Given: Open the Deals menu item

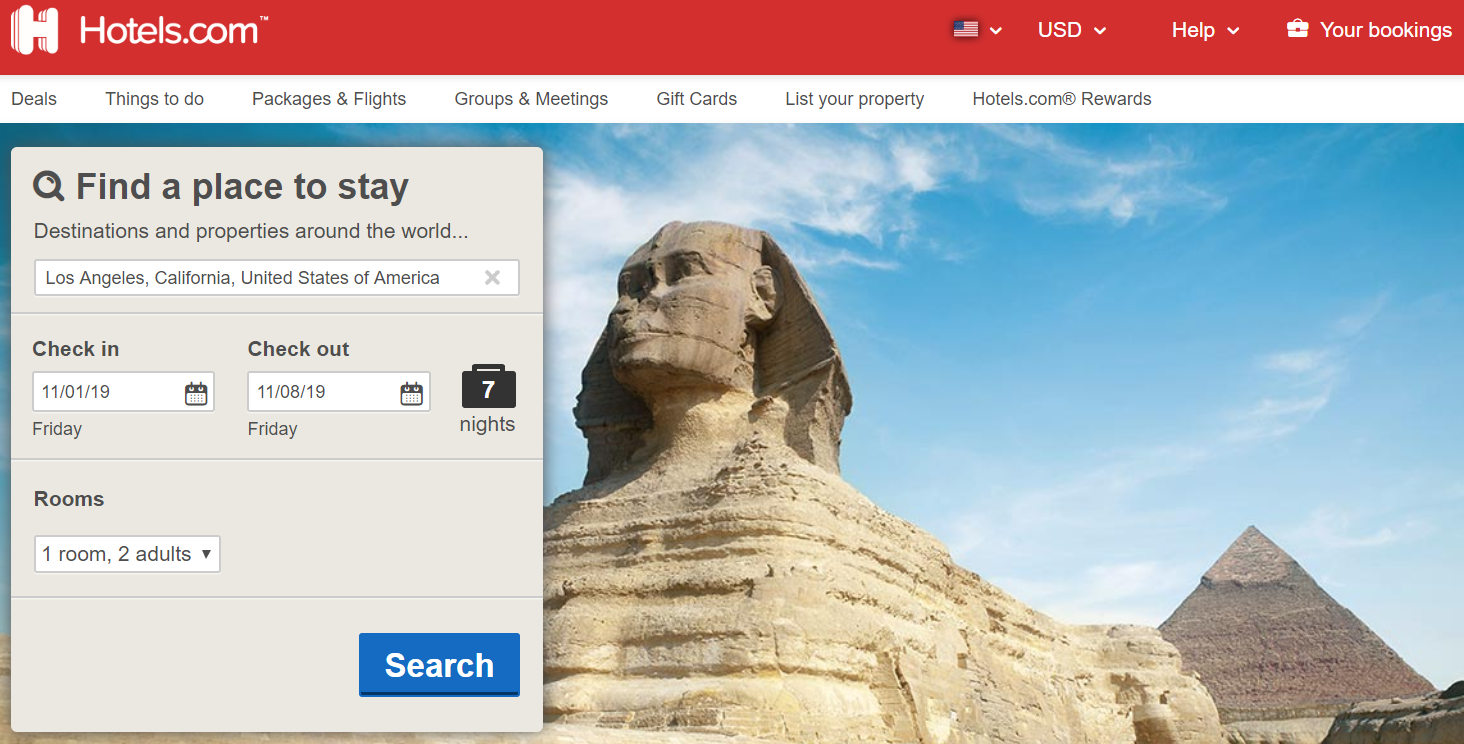Looking at the screenshot, I should (x=34, y=99).
